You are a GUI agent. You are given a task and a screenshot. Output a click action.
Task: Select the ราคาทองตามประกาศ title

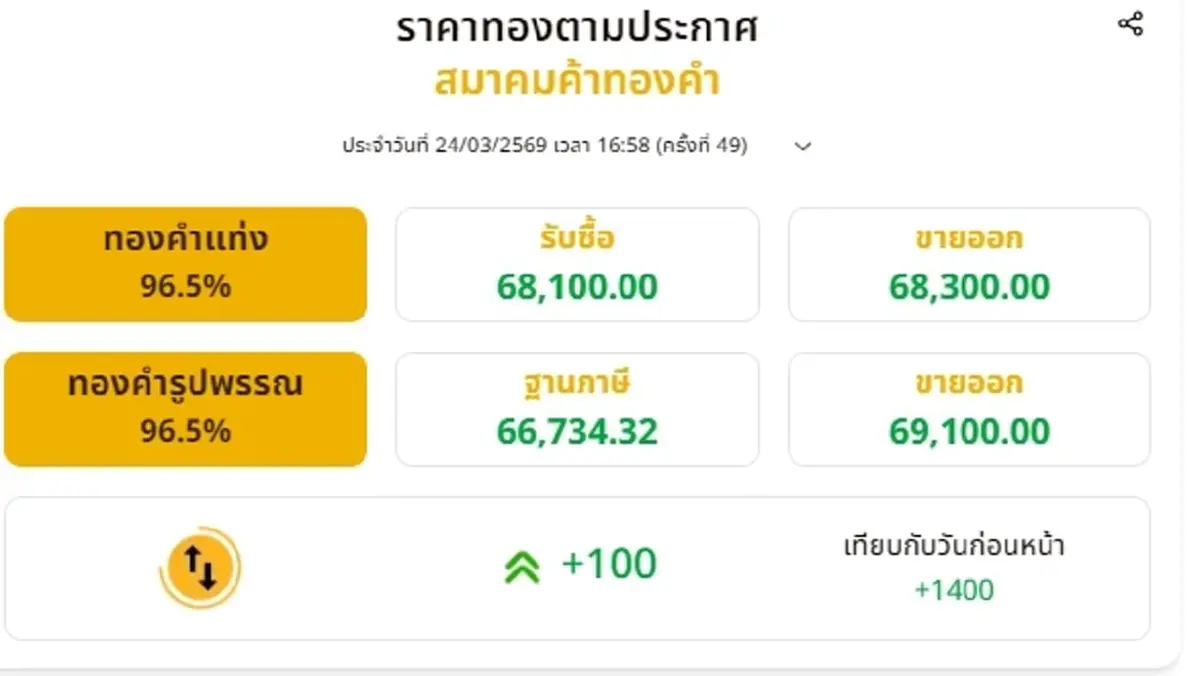tap(577, 28)
